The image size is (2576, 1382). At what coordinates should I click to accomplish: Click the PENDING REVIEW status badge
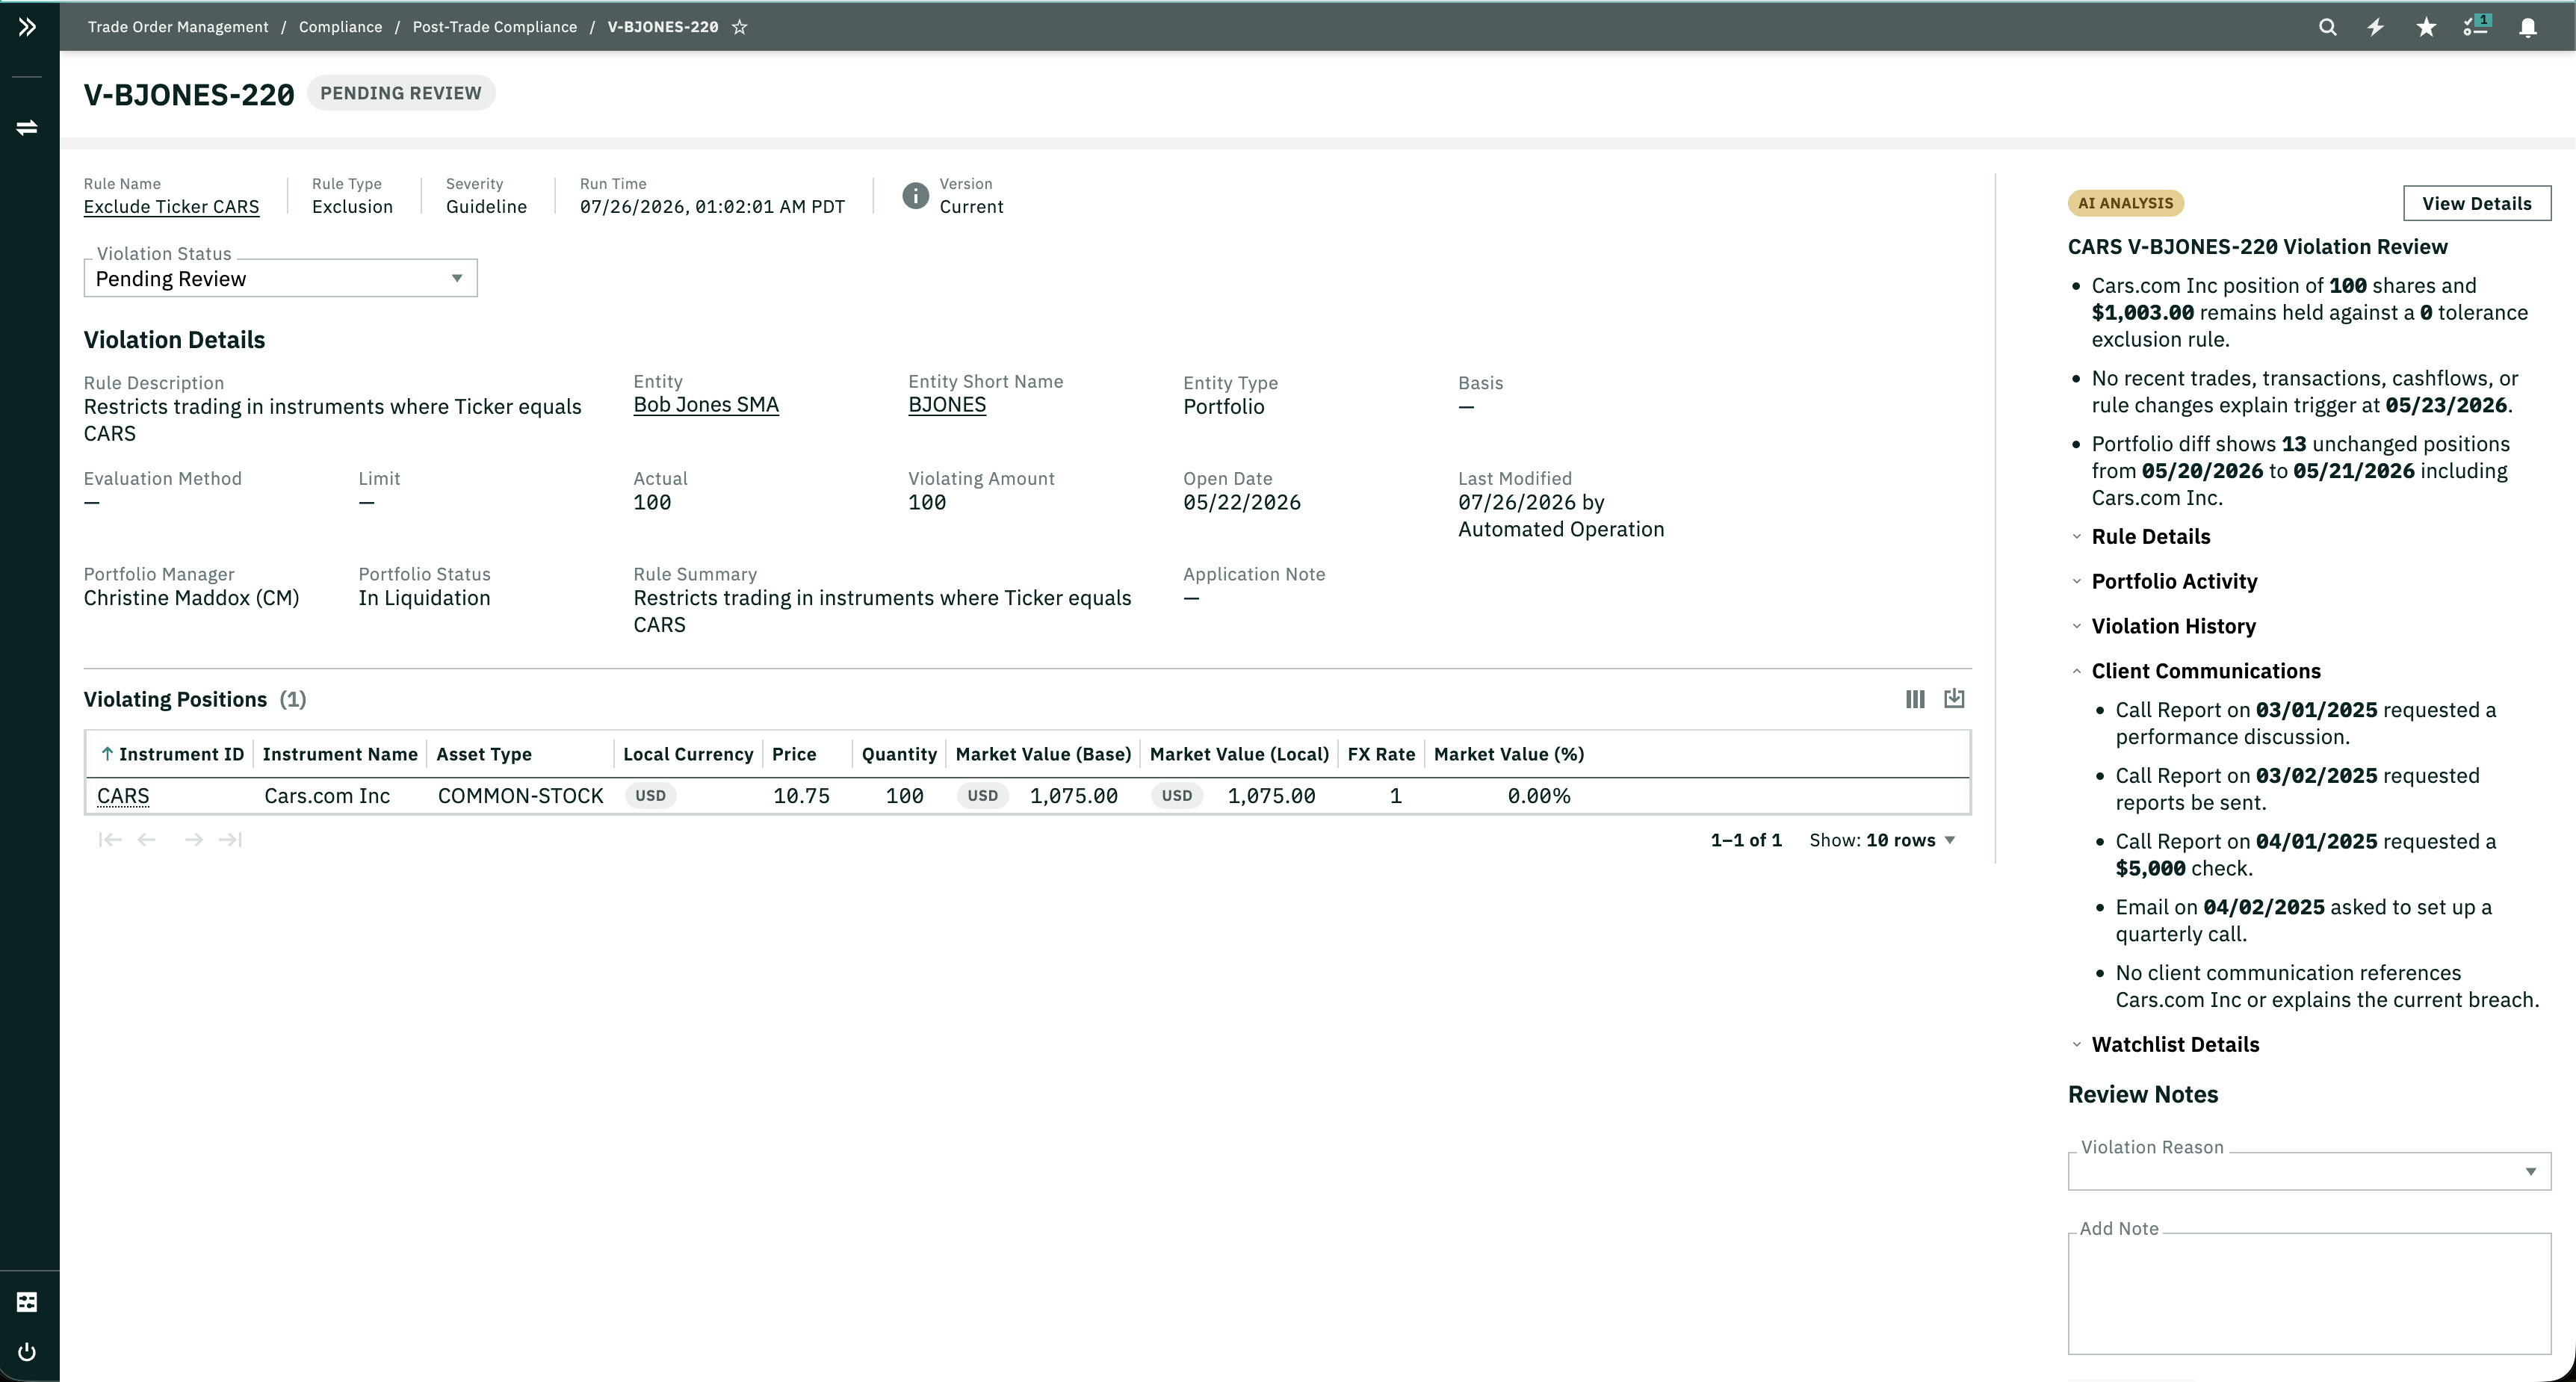[x=401, y=93]
